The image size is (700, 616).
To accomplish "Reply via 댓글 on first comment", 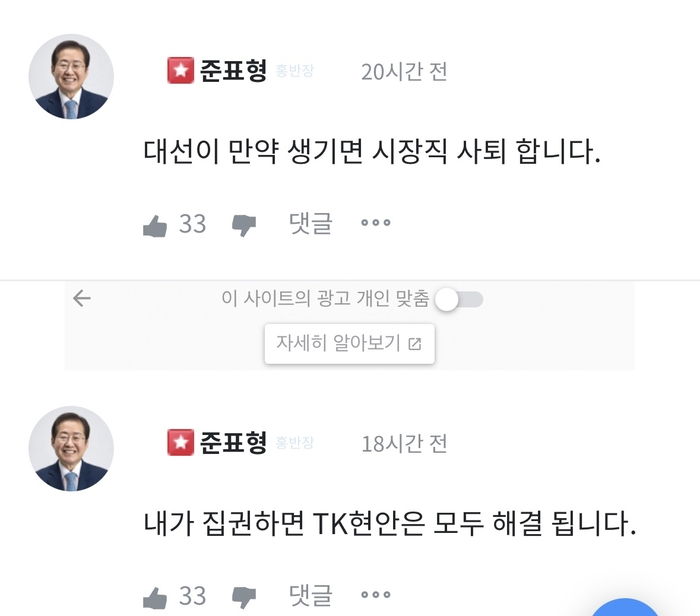I will pyautogui.click(x=310, y=223).
